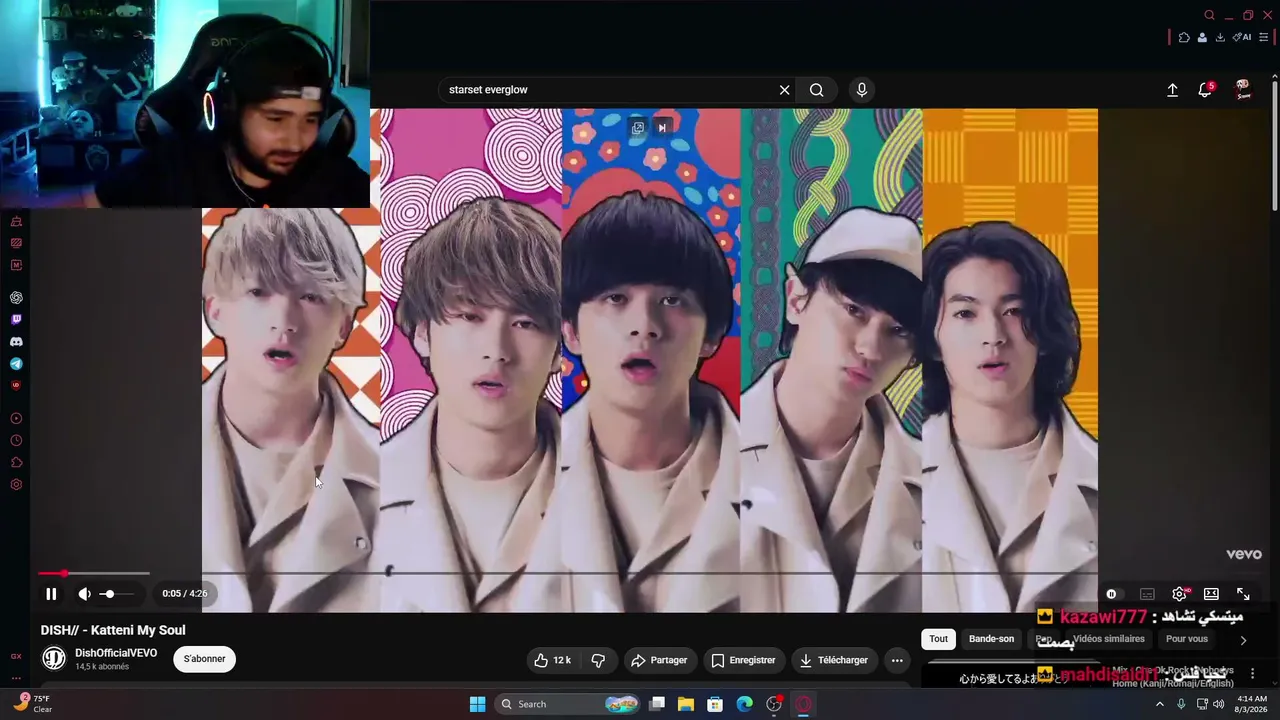Expand the system tray hidden icons
This screenshot has height=720, width=1280.
1160,704
